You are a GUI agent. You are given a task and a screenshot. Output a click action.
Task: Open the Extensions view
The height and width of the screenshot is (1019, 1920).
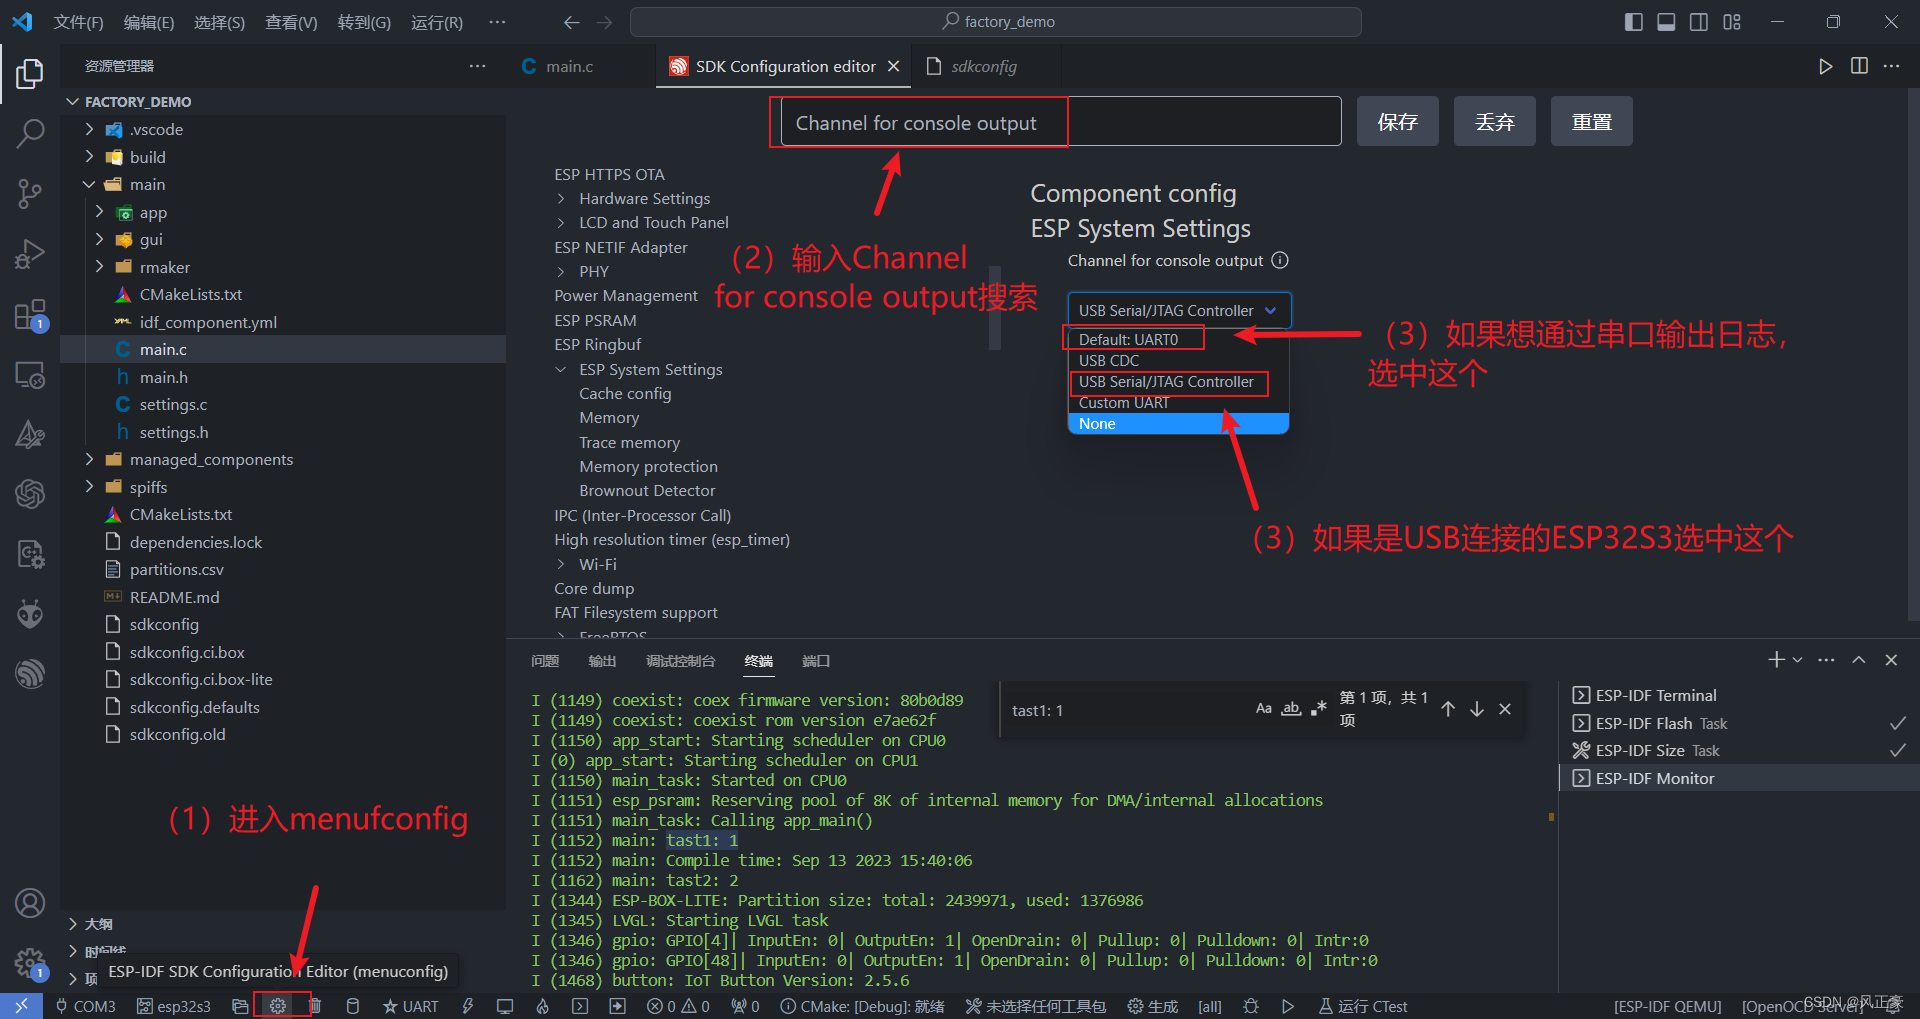(30, 315)
